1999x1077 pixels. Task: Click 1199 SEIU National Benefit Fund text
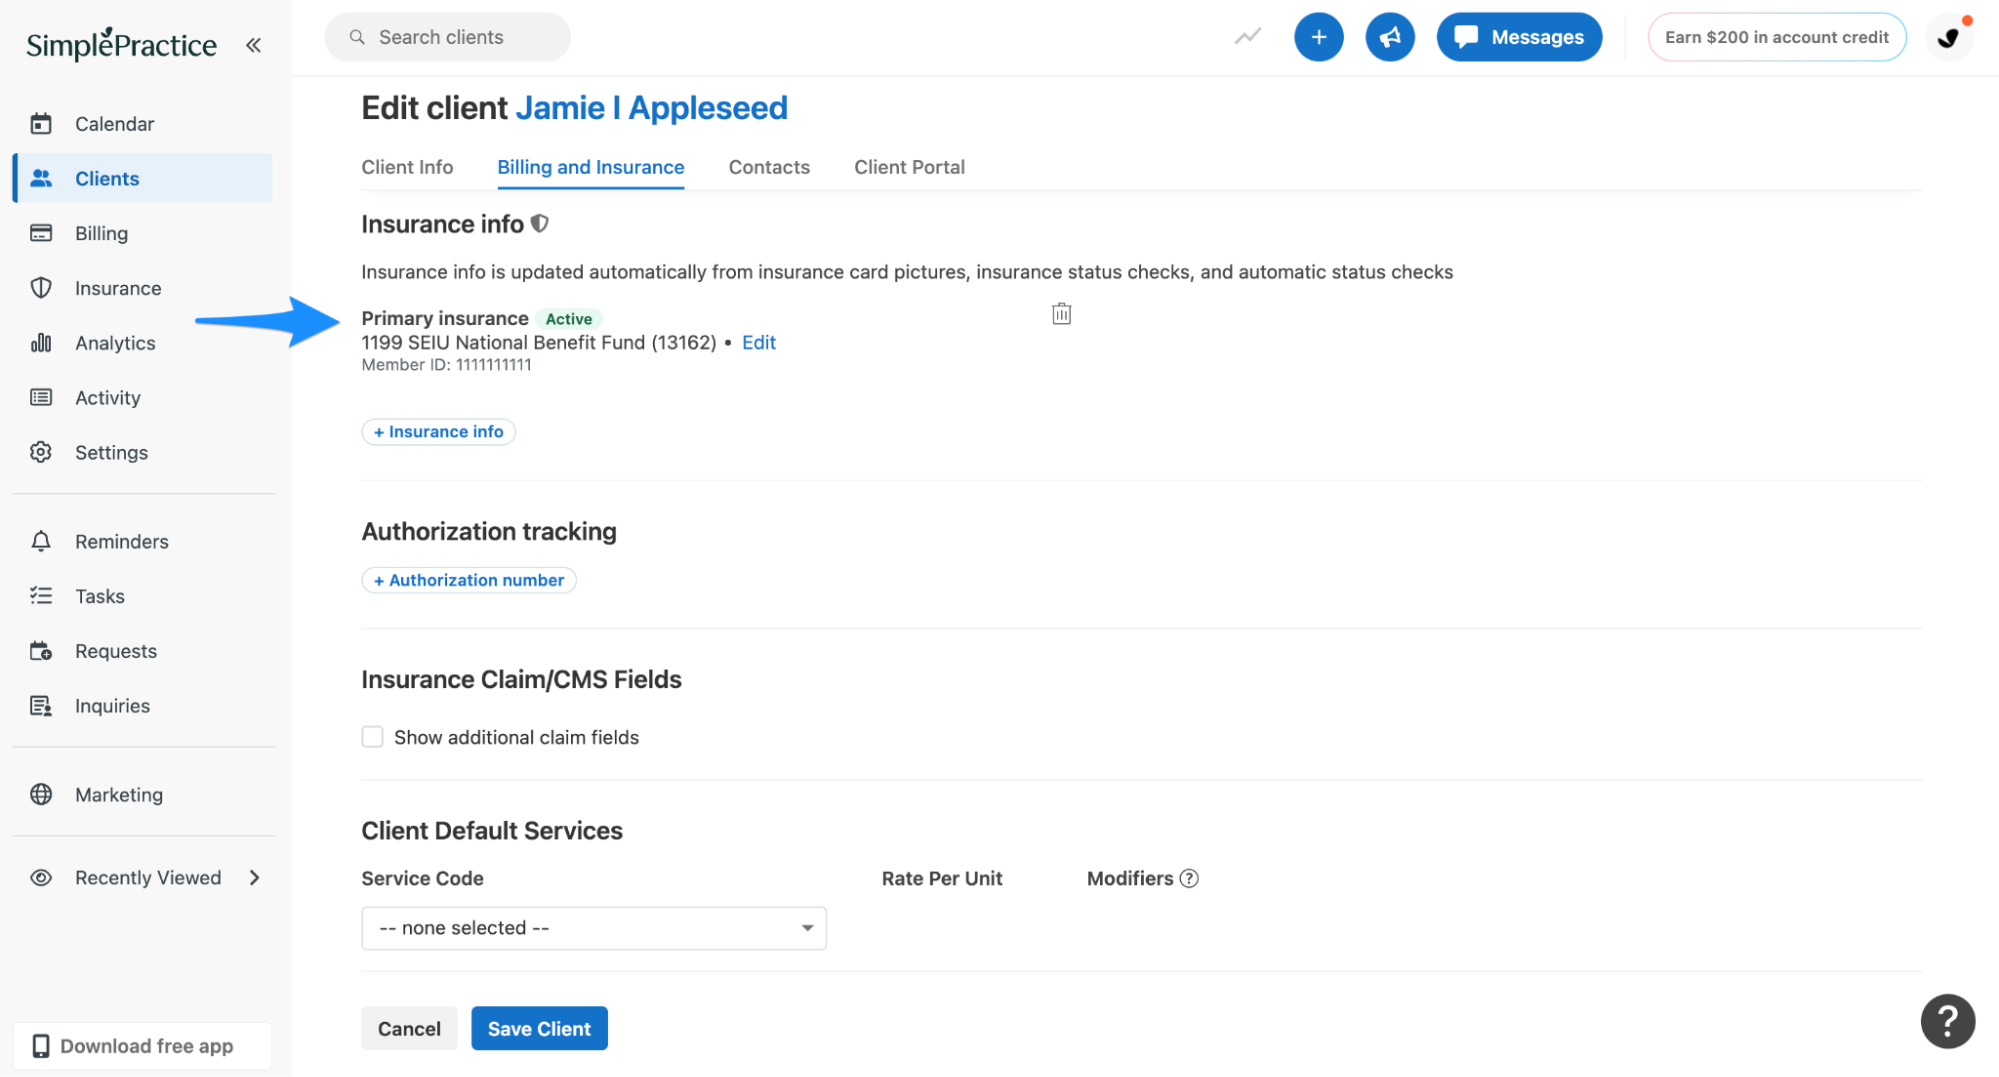(539, 343)
